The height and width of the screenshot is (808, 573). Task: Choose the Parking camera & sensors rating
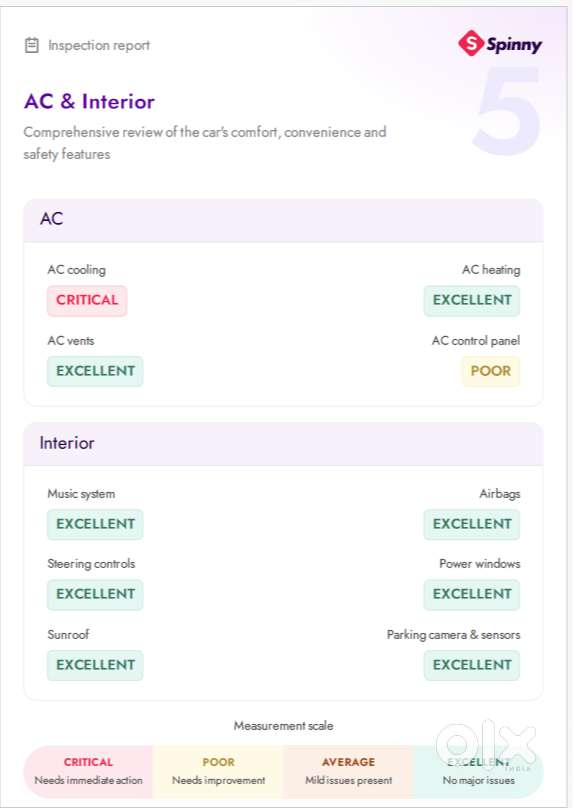(x=472, y=665)
